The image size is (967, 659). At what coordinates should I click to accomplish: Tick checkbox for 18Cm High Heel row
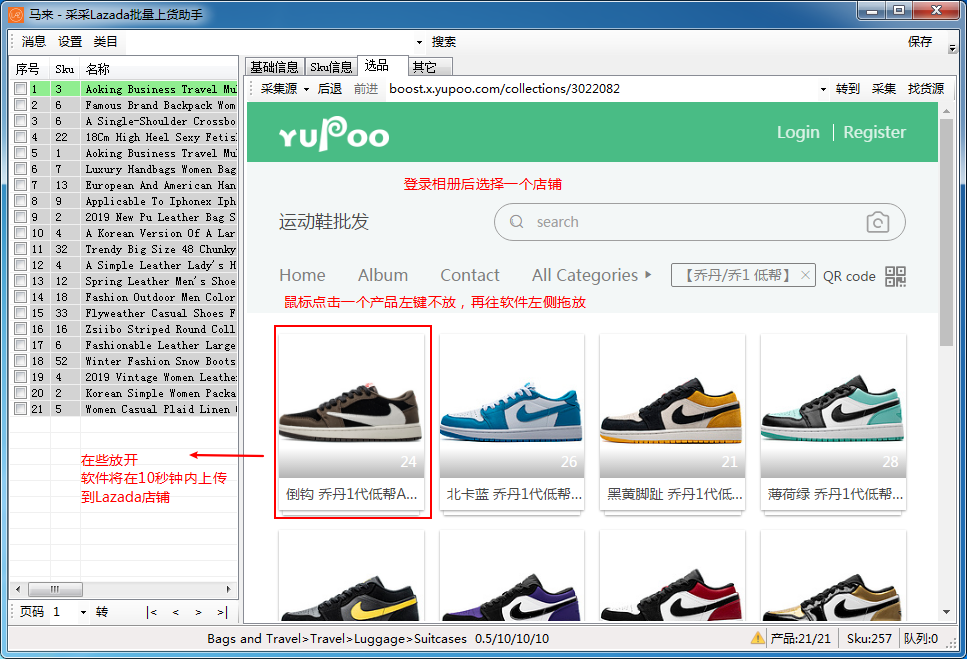[20, 137]
